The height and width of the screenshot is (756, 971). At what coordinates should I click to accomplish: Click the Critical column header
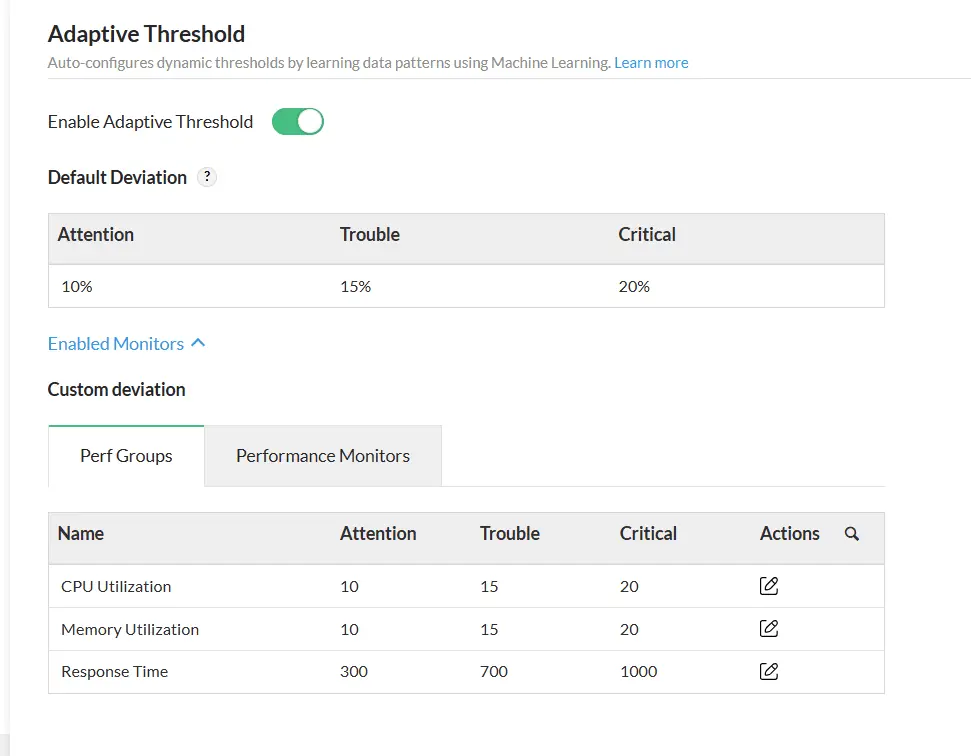coord(647,534)
